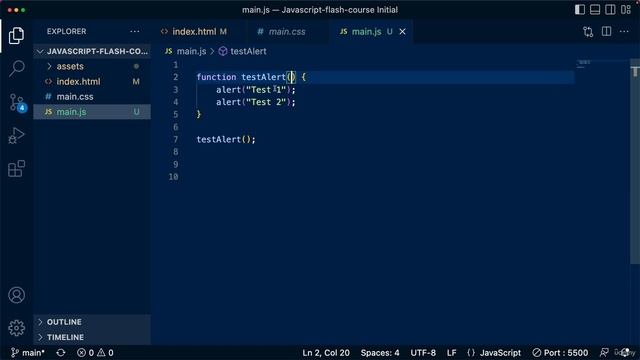Open changes compare icon in editor toolbar
The height and width of the screenshot is (360, 640).
coord(588,31)
